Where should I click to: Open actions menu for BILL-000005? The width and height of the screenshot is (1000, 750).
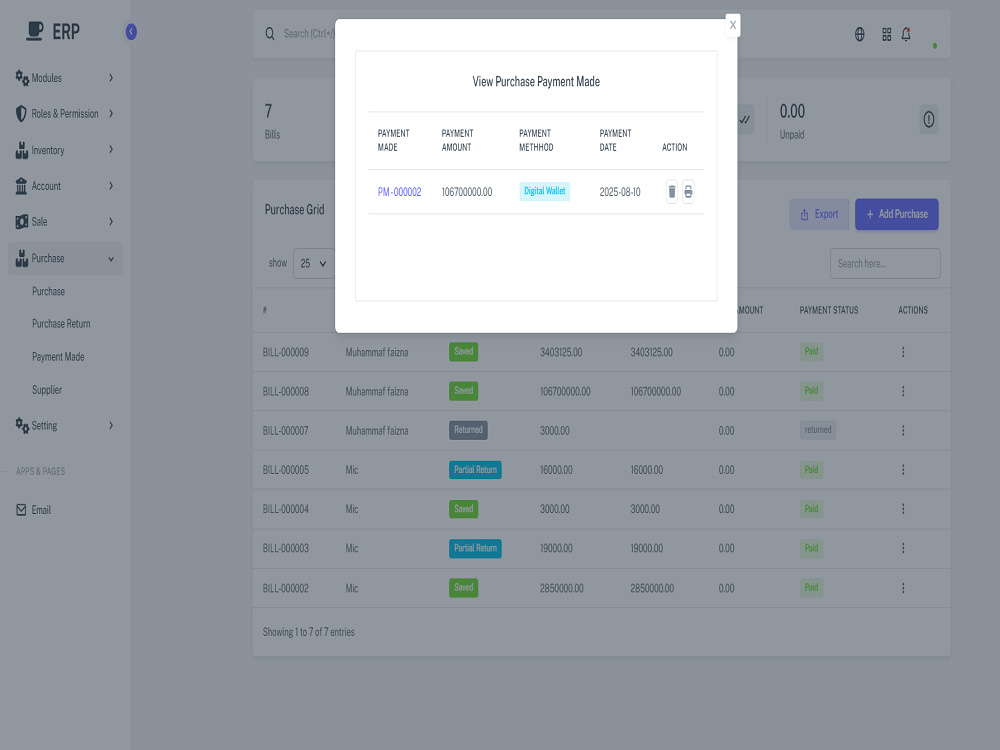click(x=903, y=470)
